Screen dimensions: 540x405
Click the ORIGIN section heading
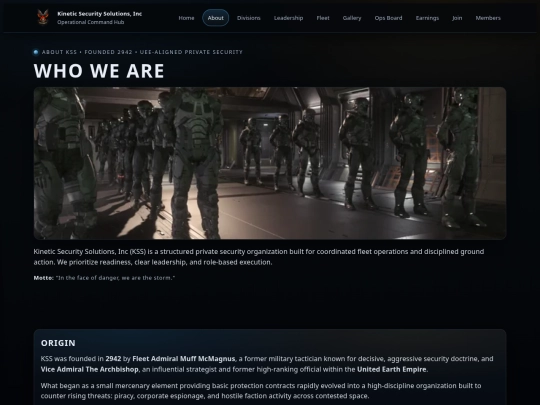click(x=58, y=343)
